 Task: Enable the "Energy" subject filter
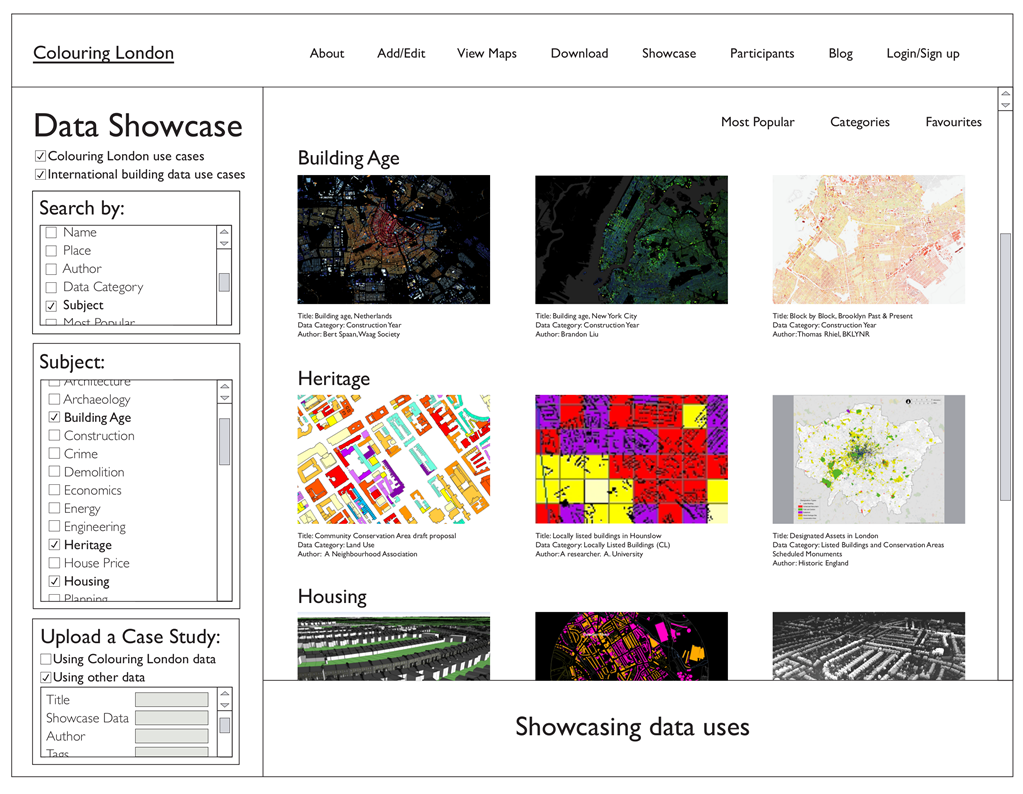tap(55, 508)
